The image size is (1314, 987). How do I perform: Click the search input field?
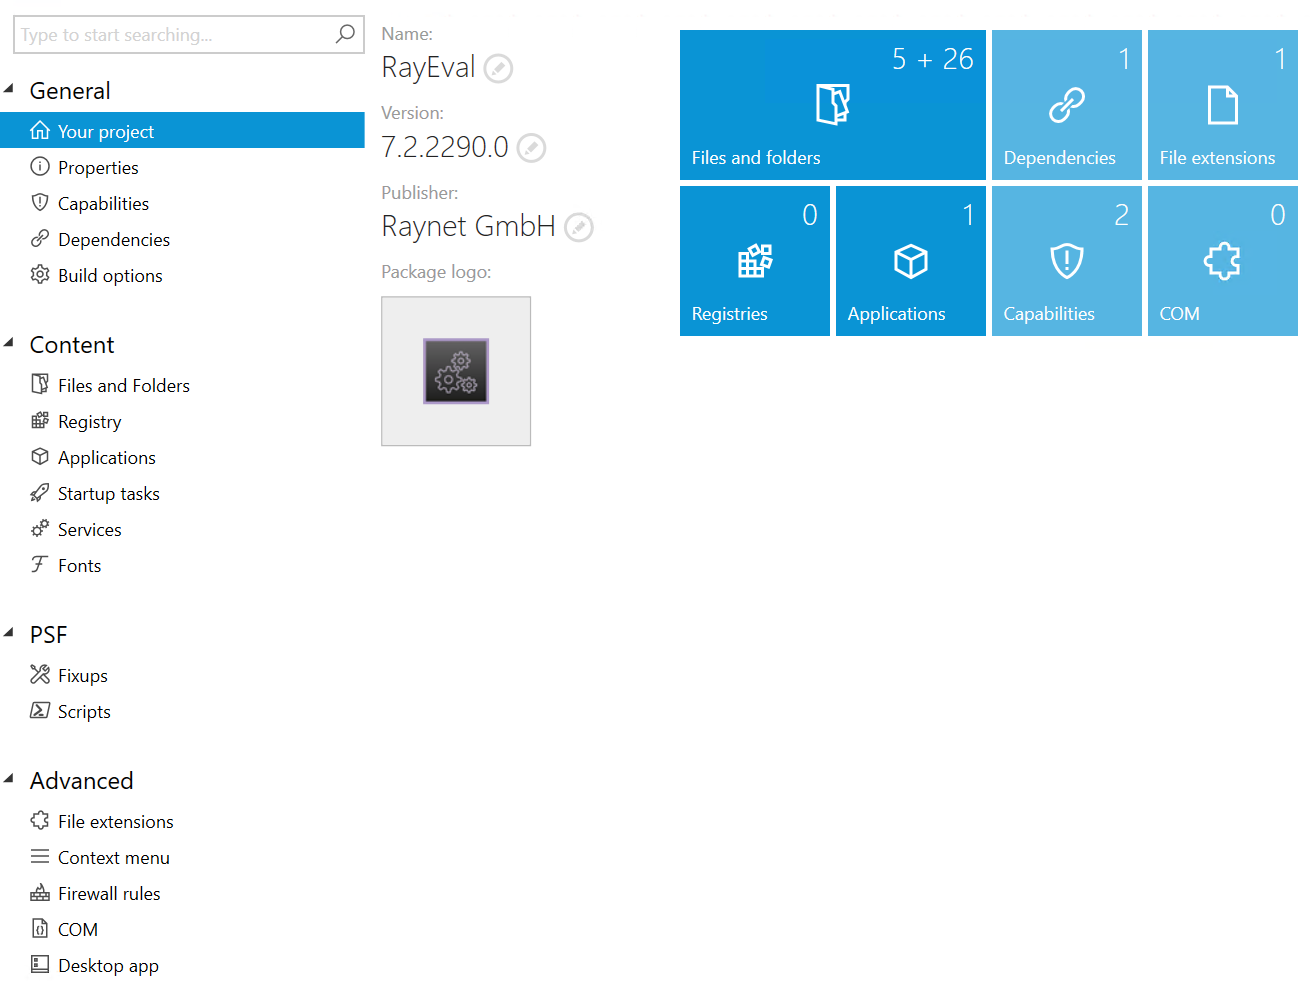point(170,34)
